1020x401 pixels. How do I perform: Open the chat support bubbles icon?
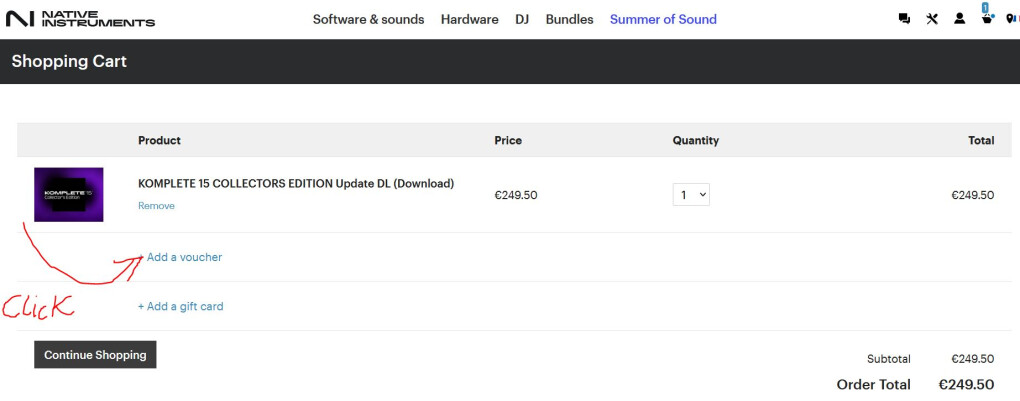[904, 19]
